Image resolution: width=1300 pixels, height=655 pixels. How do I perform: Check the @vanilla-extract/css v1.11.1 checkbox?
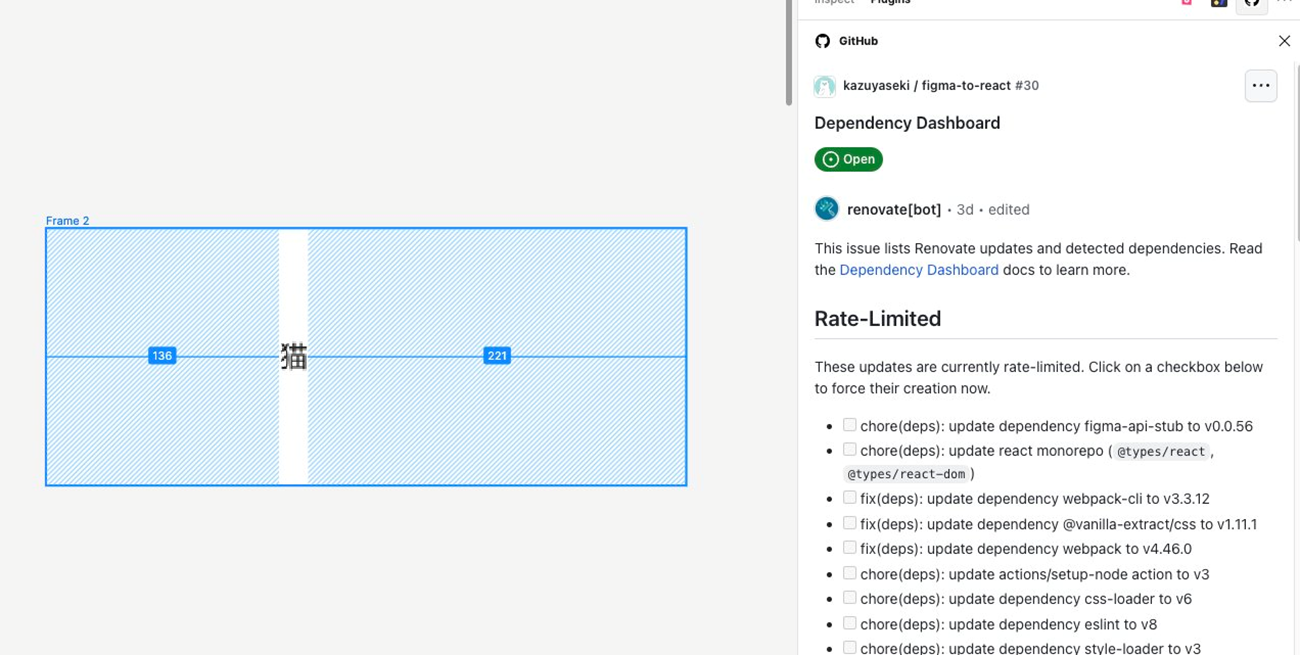coord(849,523)
